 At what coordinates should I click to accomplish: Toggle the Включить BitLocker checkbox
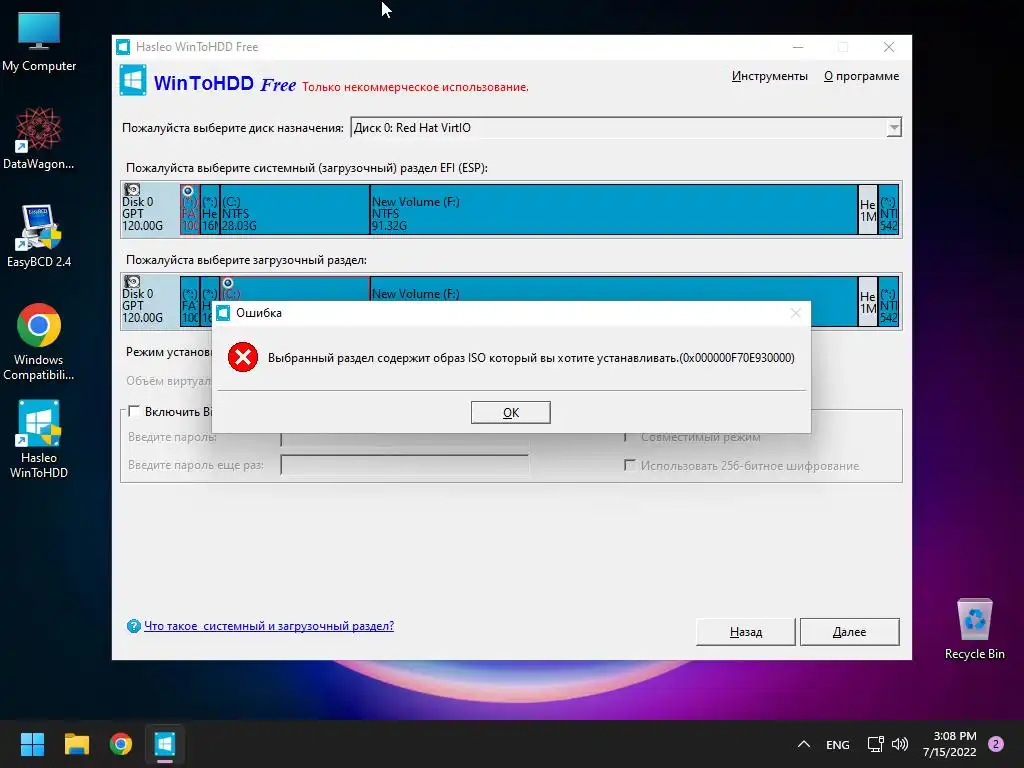tap(134, 411)
